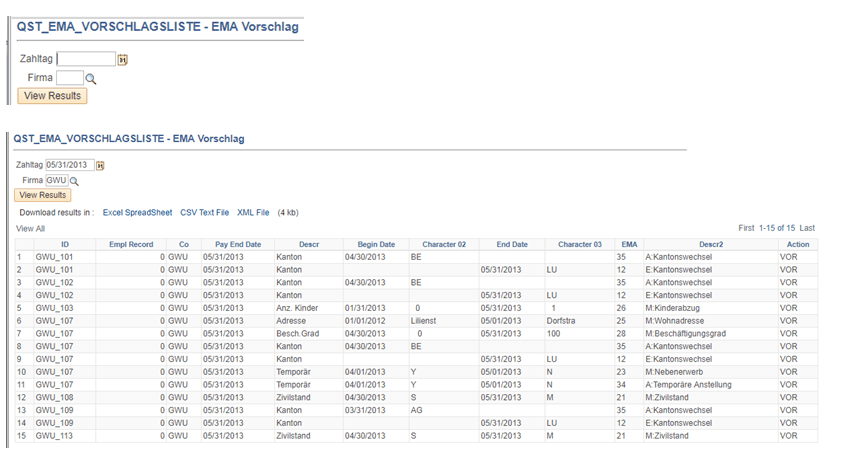
Task: Select GWU_103 ID in row 5
Action: pyautogui.click(x=54, y=308)
